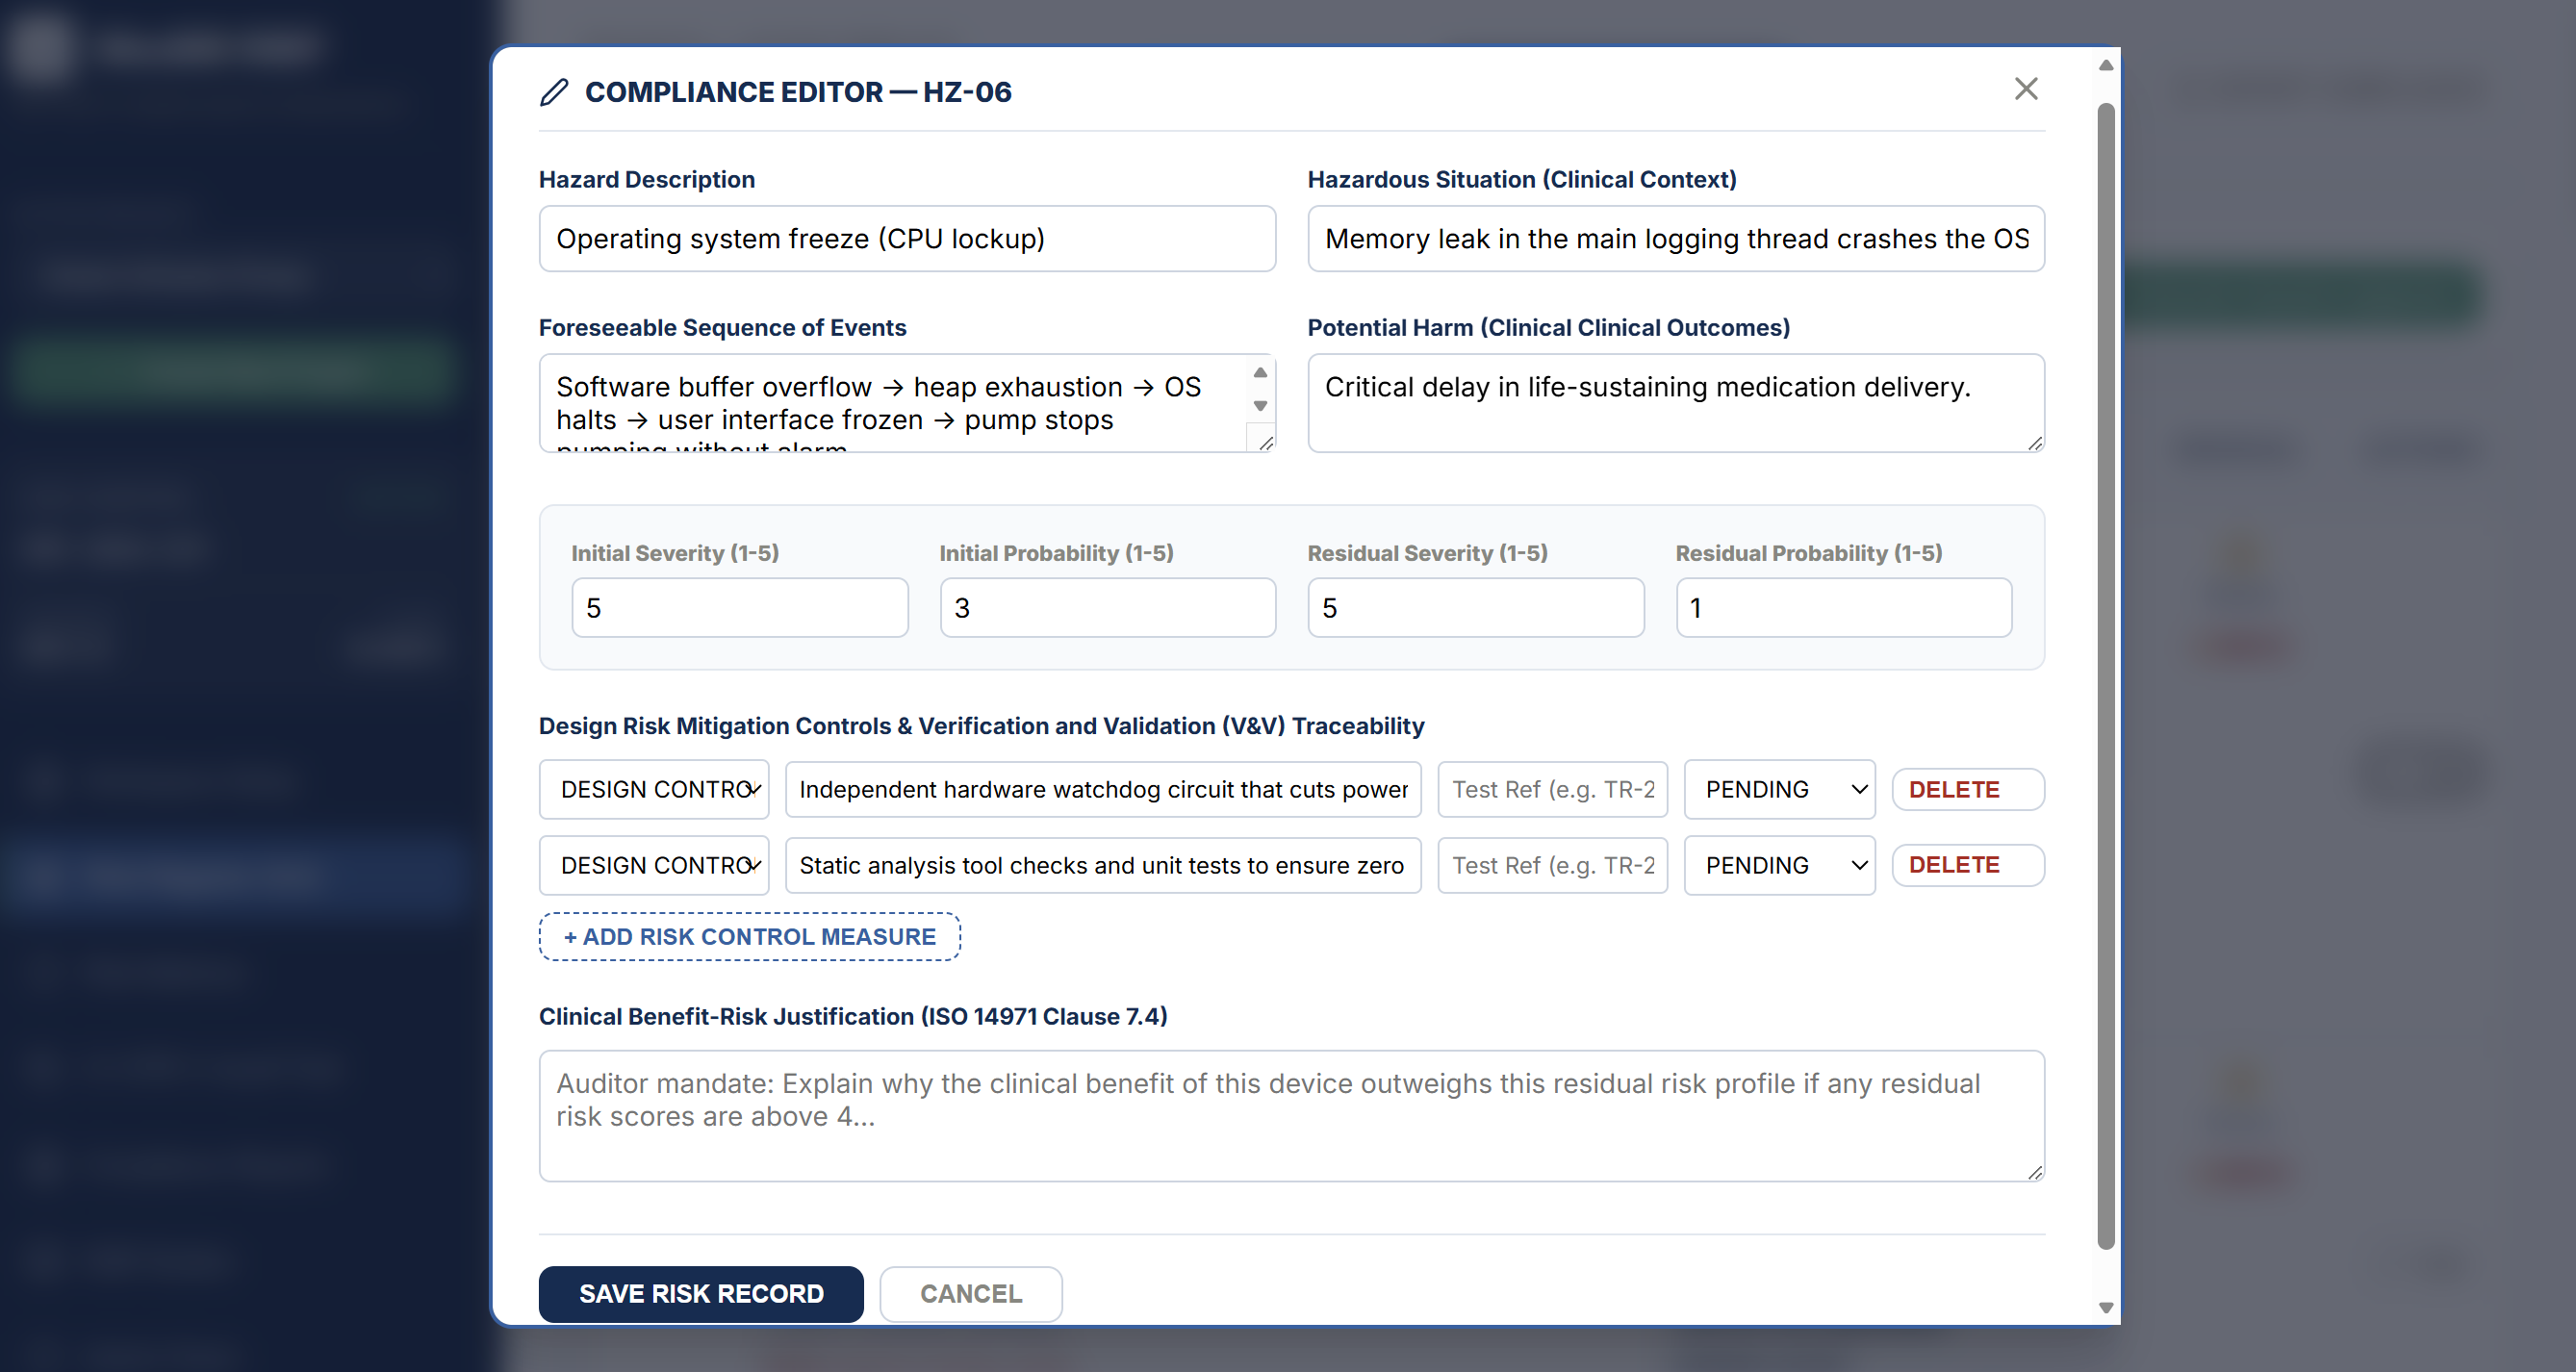Open PENDING status dropdown for watchdog row
This screenshot has width=2576, height=1372.
click(1780, 790)
